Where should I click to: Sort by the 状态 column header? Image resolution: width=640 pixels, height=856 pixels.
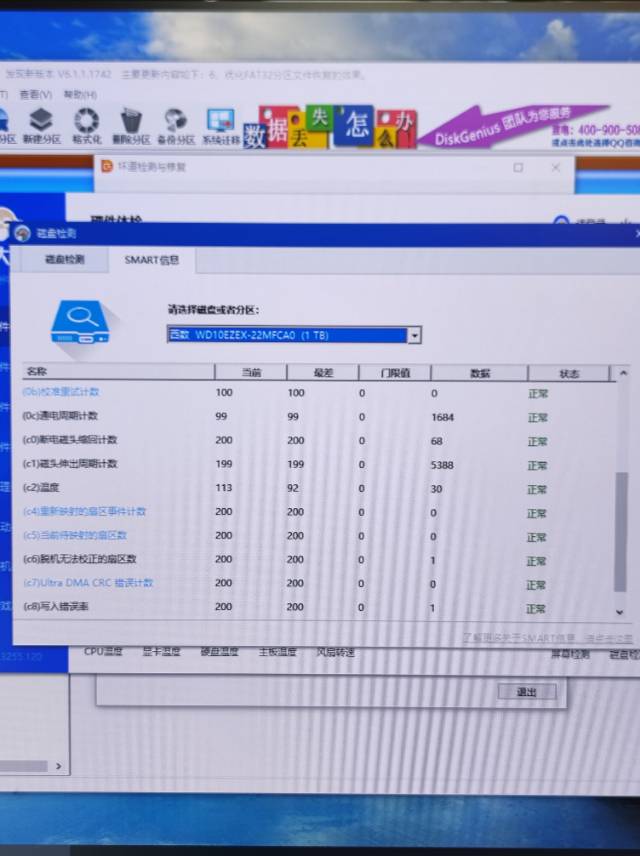568,374
